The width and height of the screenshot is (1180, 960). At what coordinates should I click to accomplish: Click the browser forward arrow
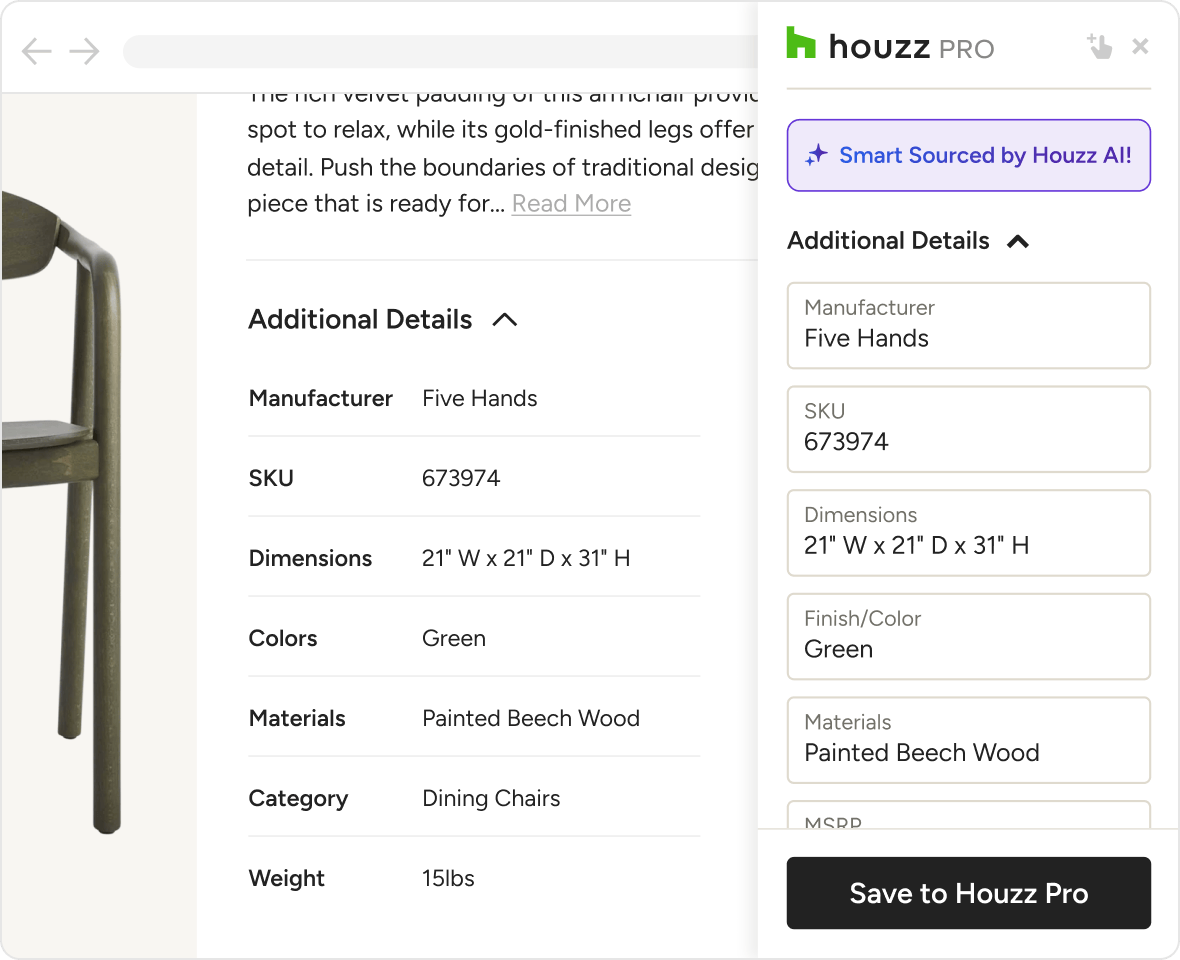pyautogui.click(x=84, y=51)
